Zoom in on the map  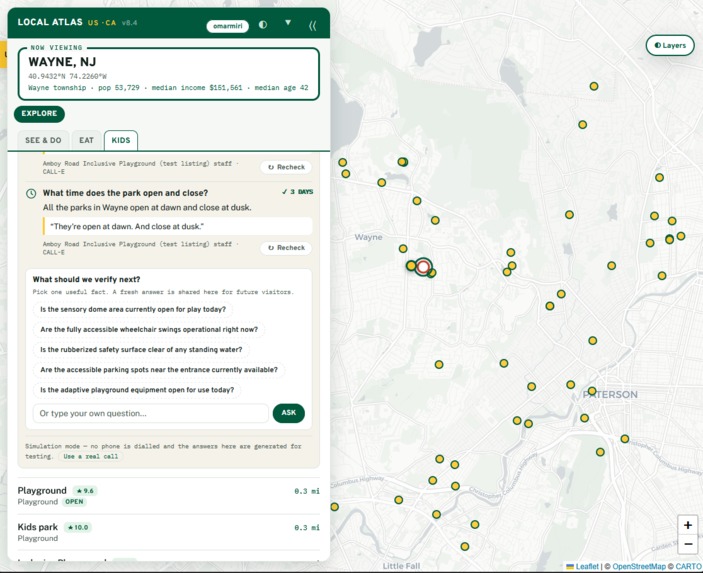pyautogui.click(x=688, y=525)
